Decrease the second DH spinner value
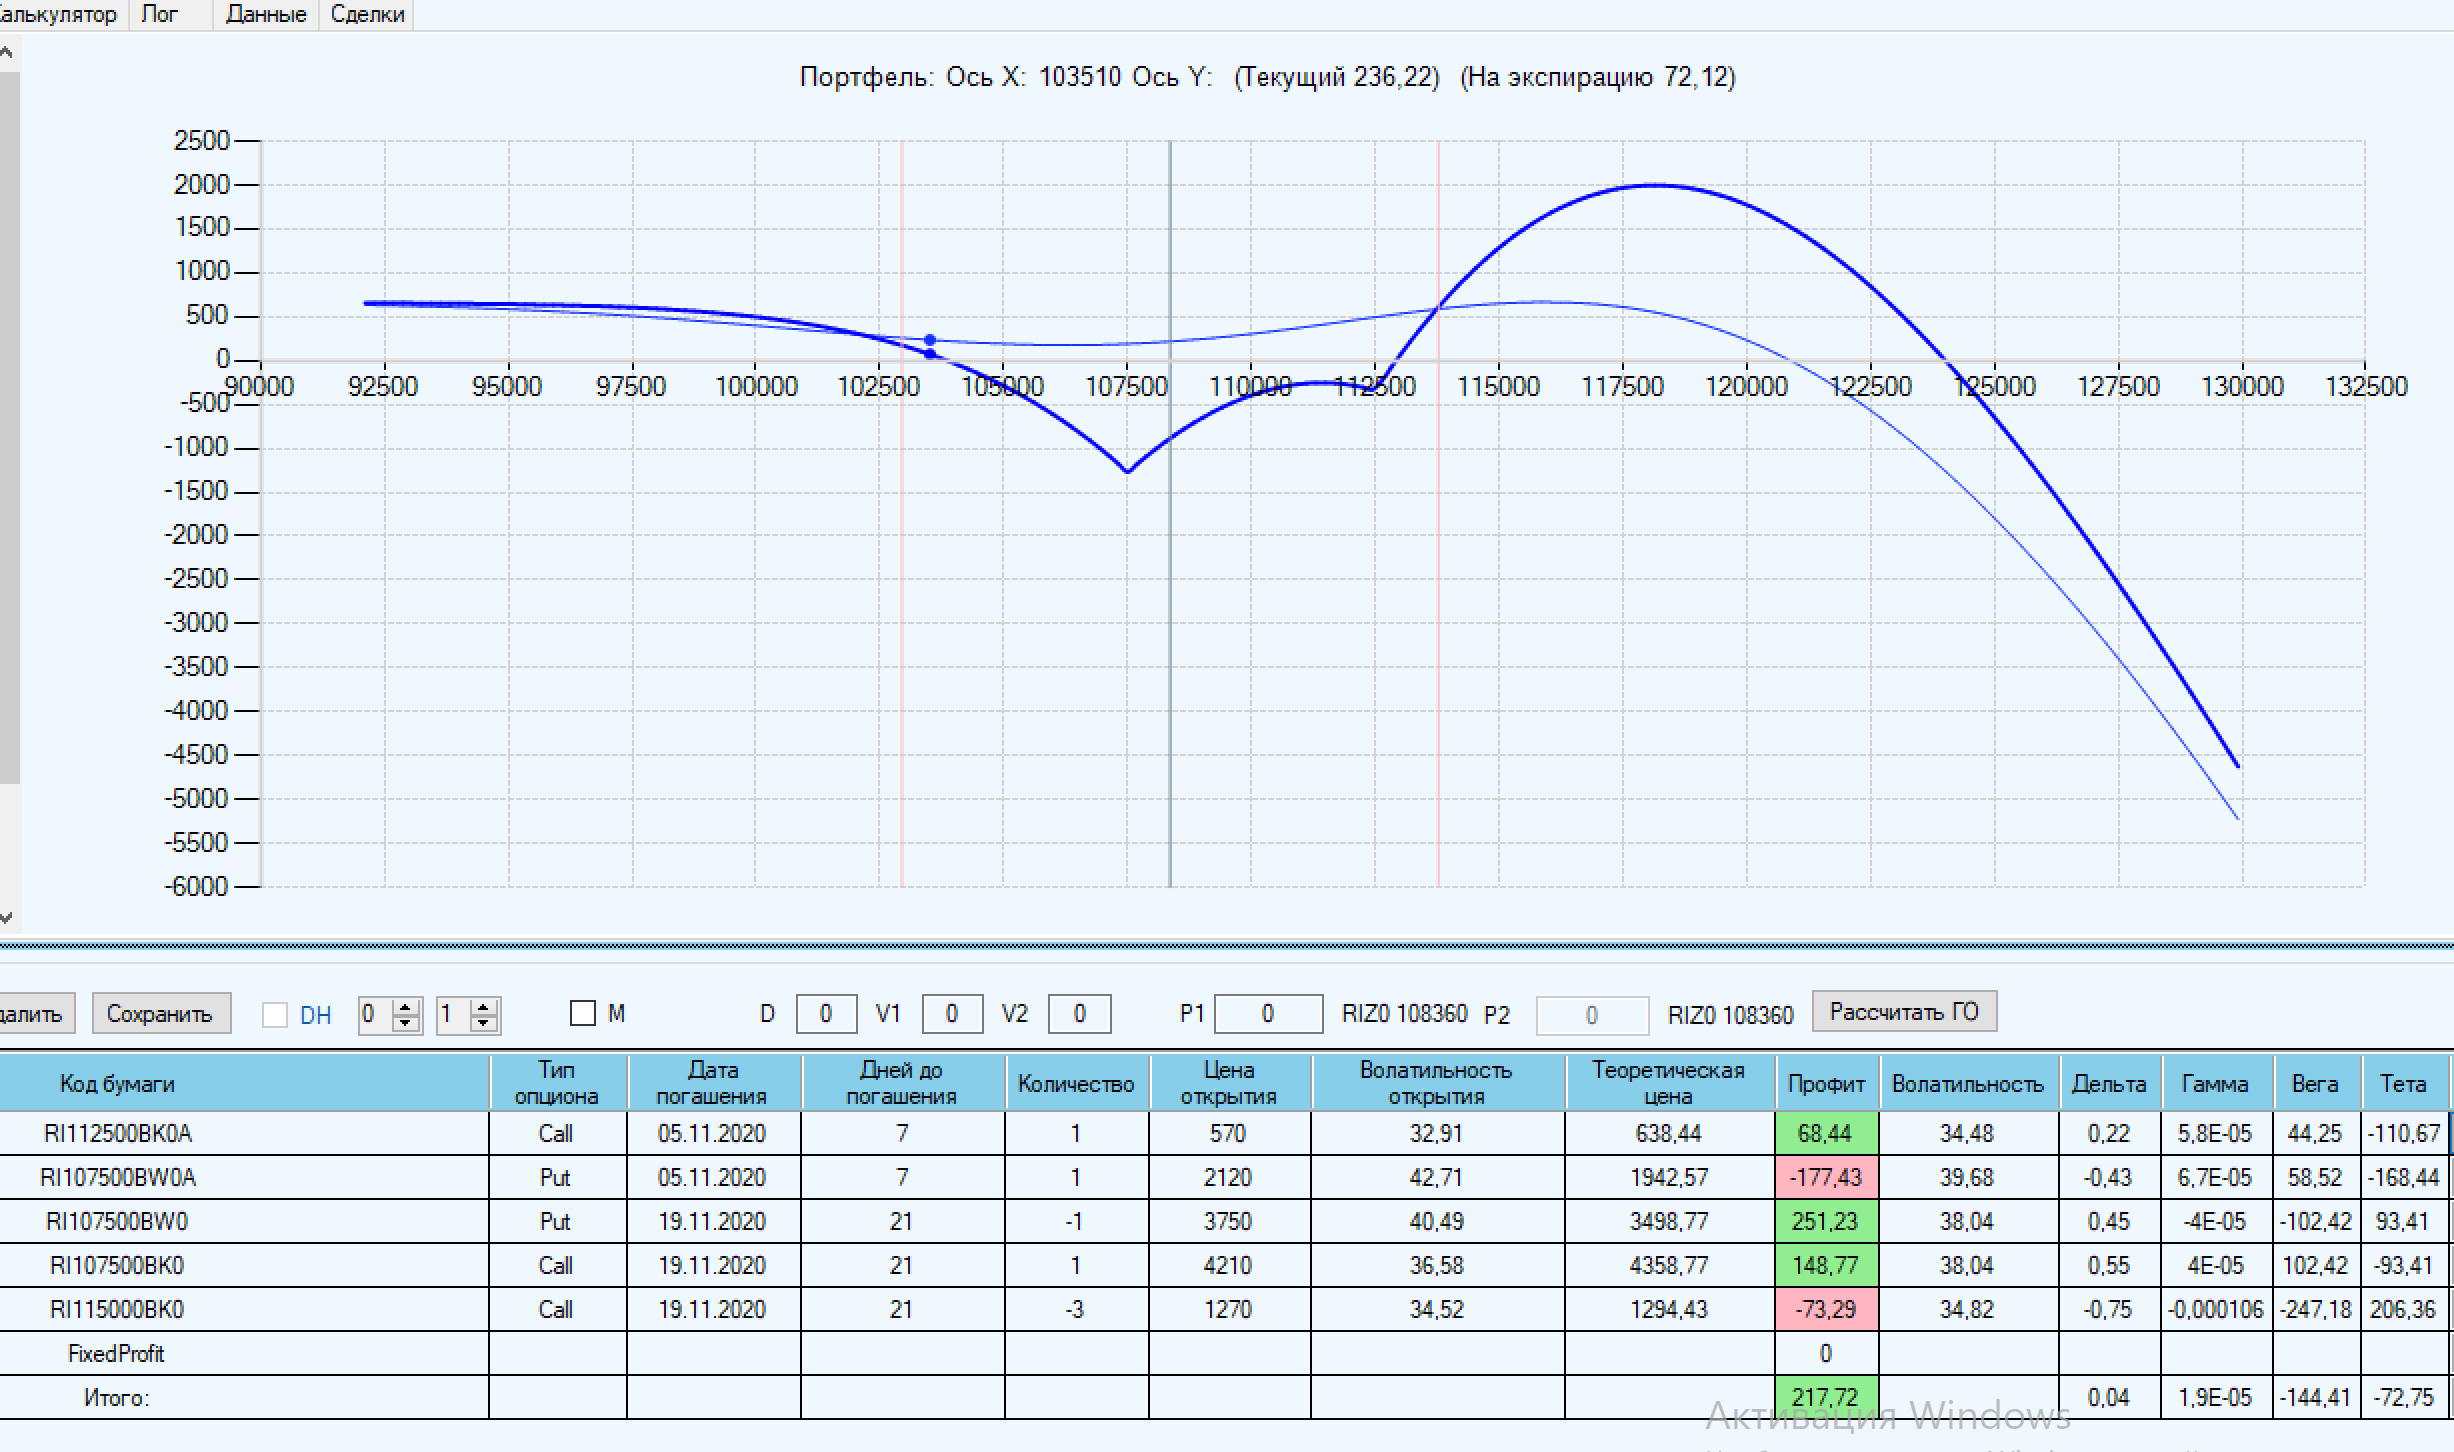Viewport: 2454px width, 1452px height. click(x=484, y=1022)
